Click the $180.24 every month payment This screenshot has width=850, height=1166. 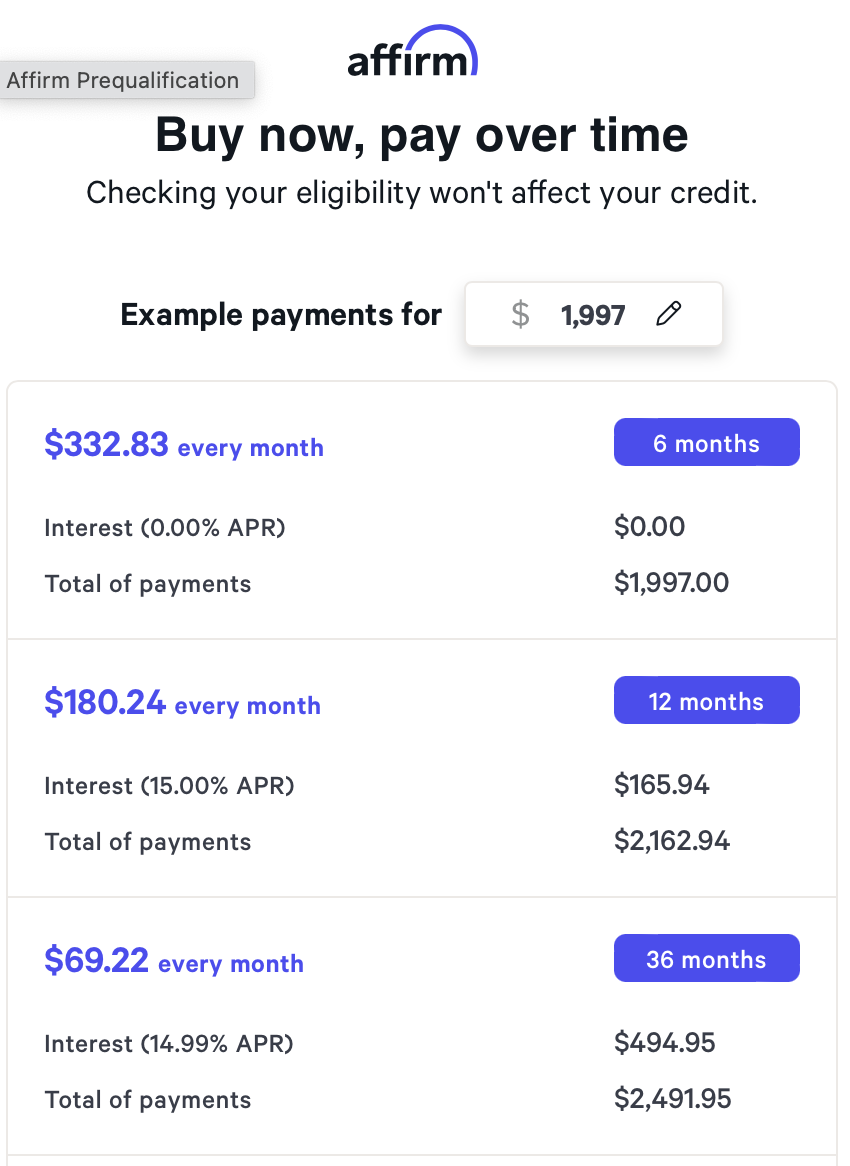point(182,703)
